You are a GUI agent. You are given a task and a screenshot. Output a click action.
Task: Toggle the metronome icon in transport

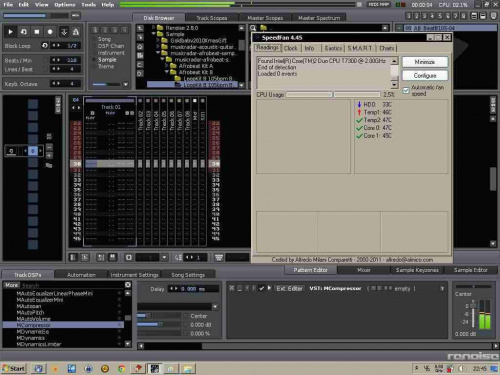pos(76,32)
